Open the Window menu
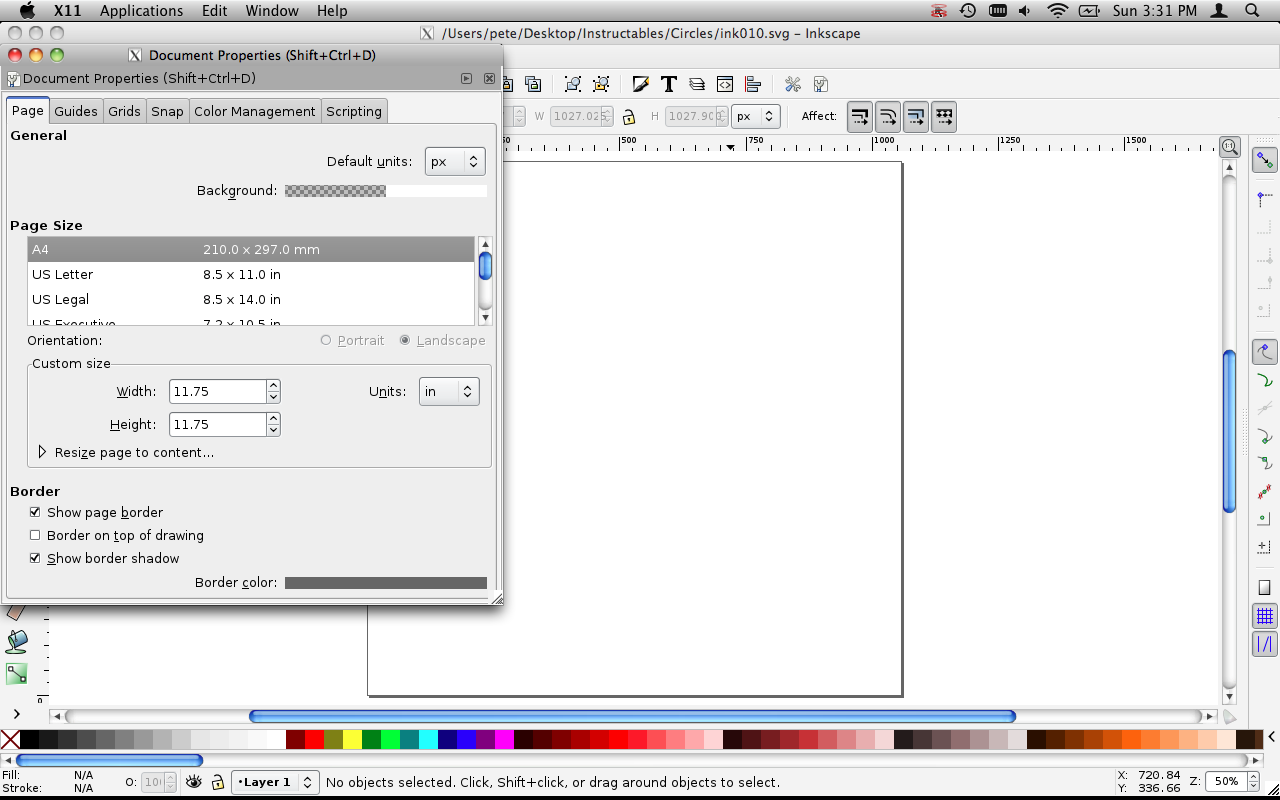The height and width of the screenshot is (800, 1280). pos(272,11)
